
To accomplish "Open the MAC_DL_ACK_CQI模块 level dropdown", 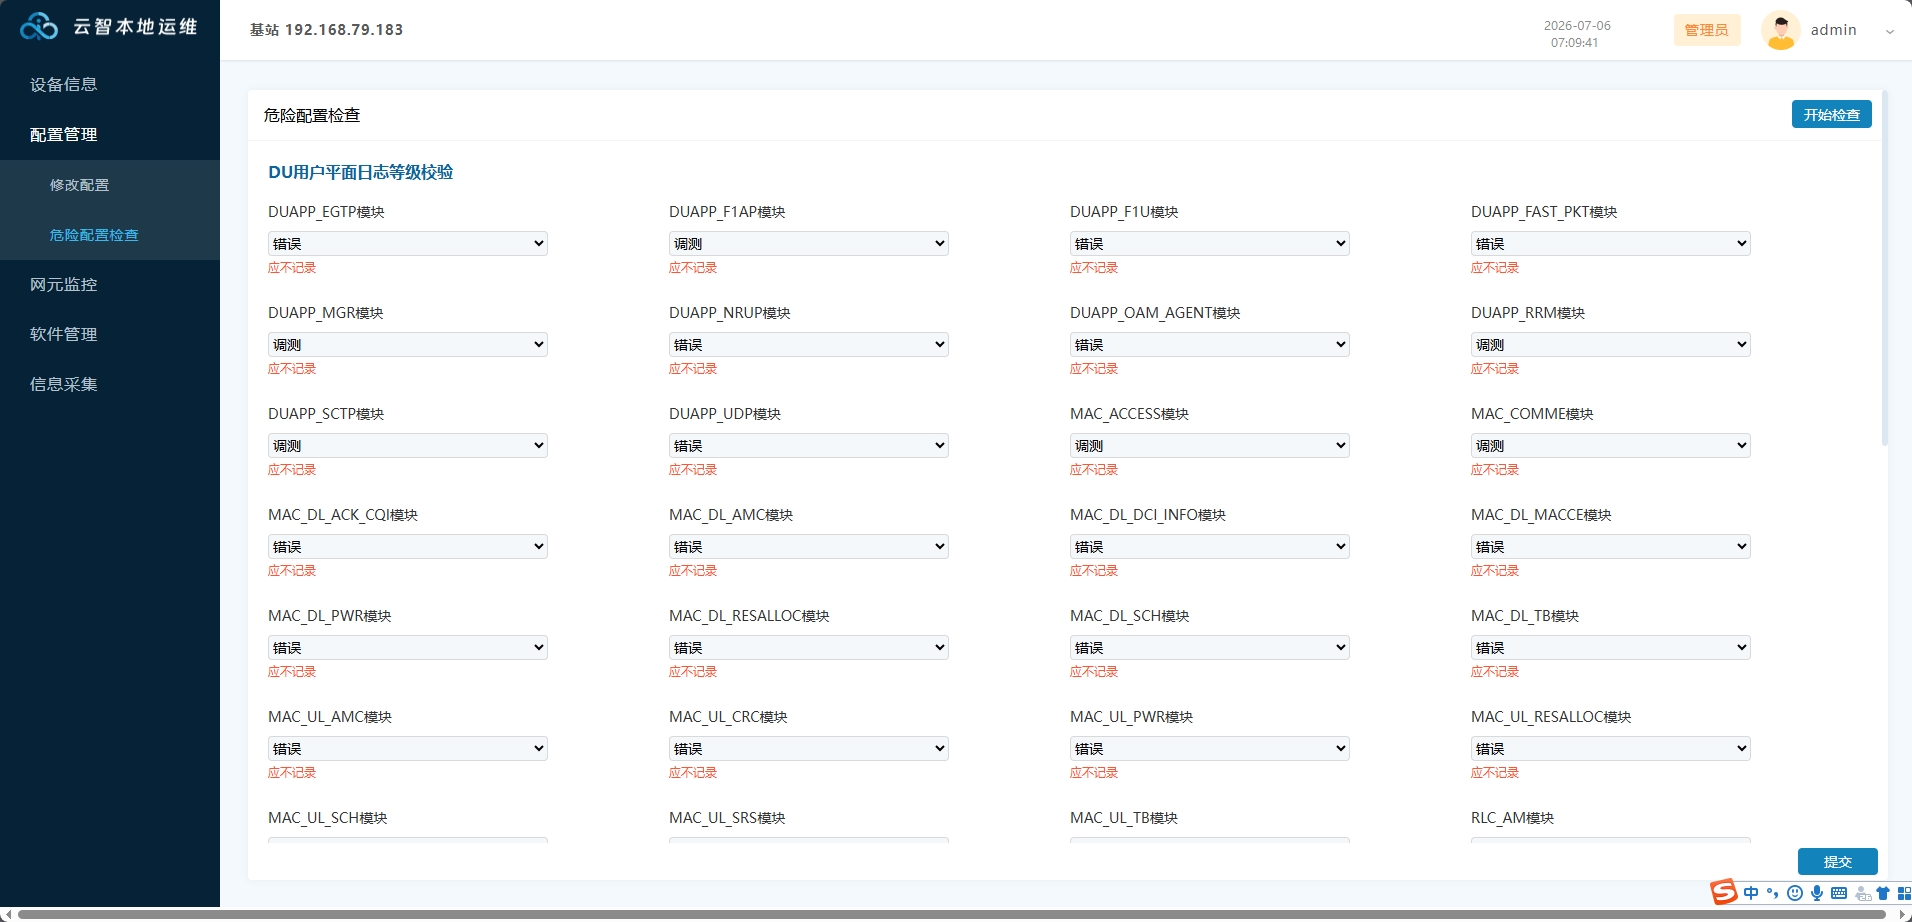I will tap(408, 547).
